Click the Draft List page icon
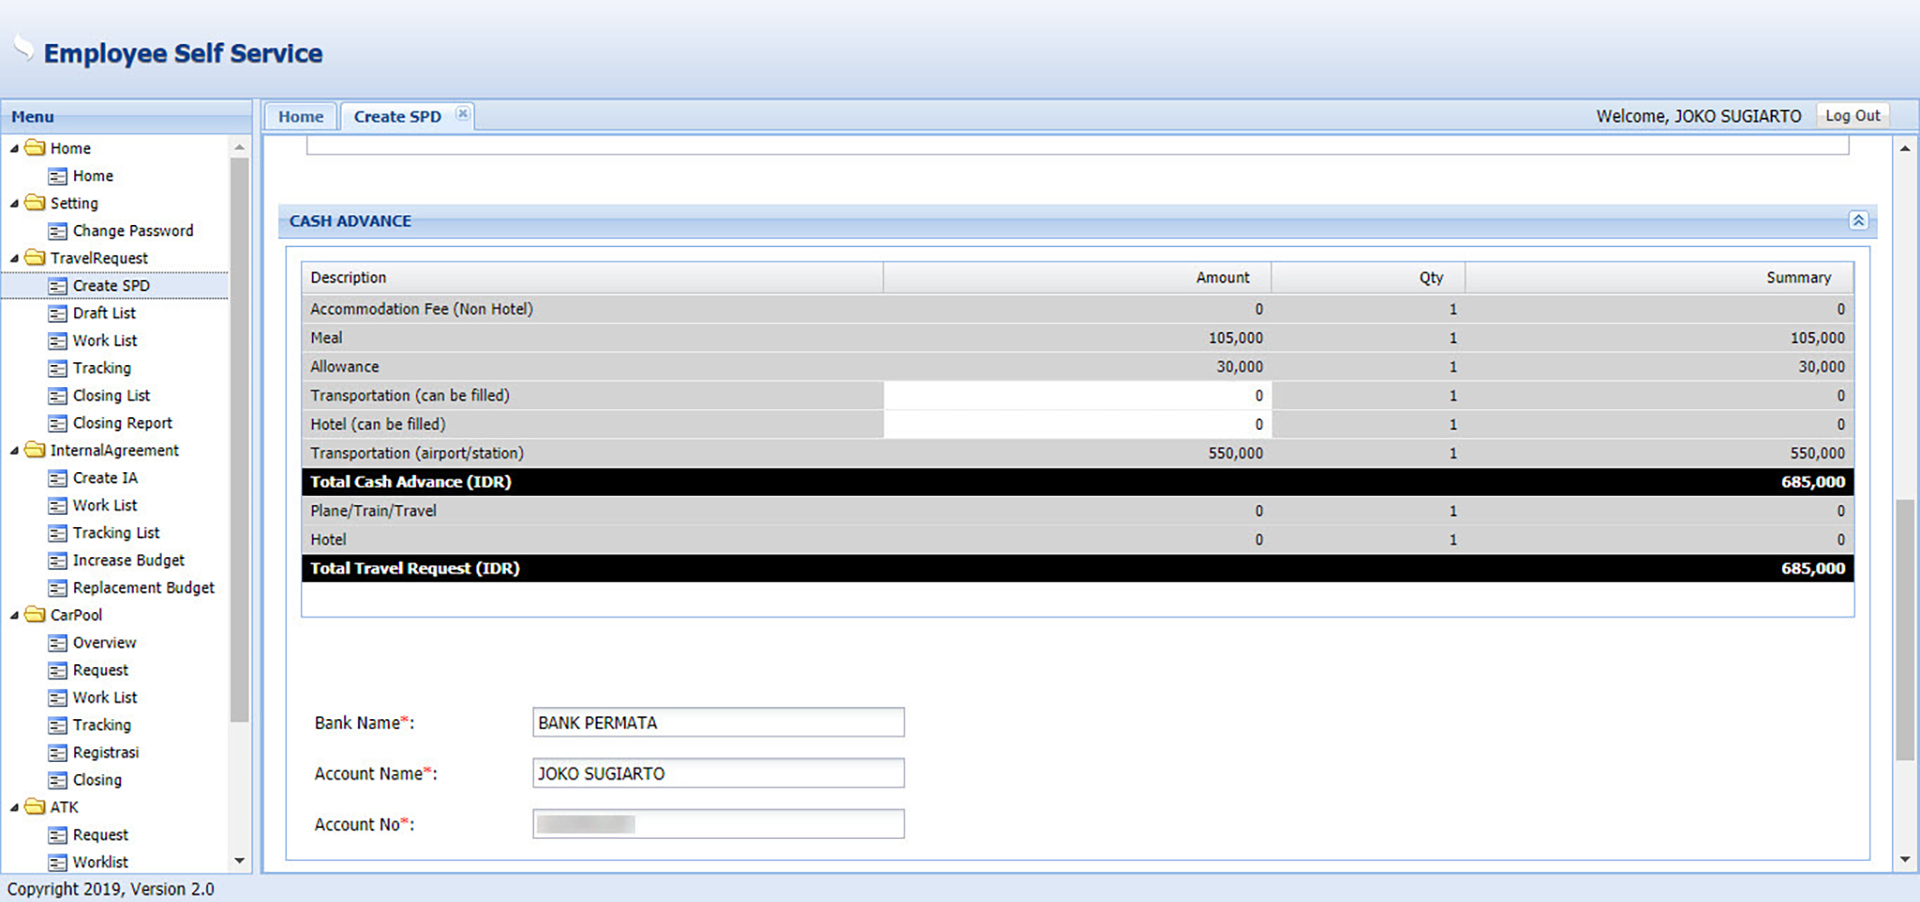This screenshot has width=1920, height=902. point(58,314)
